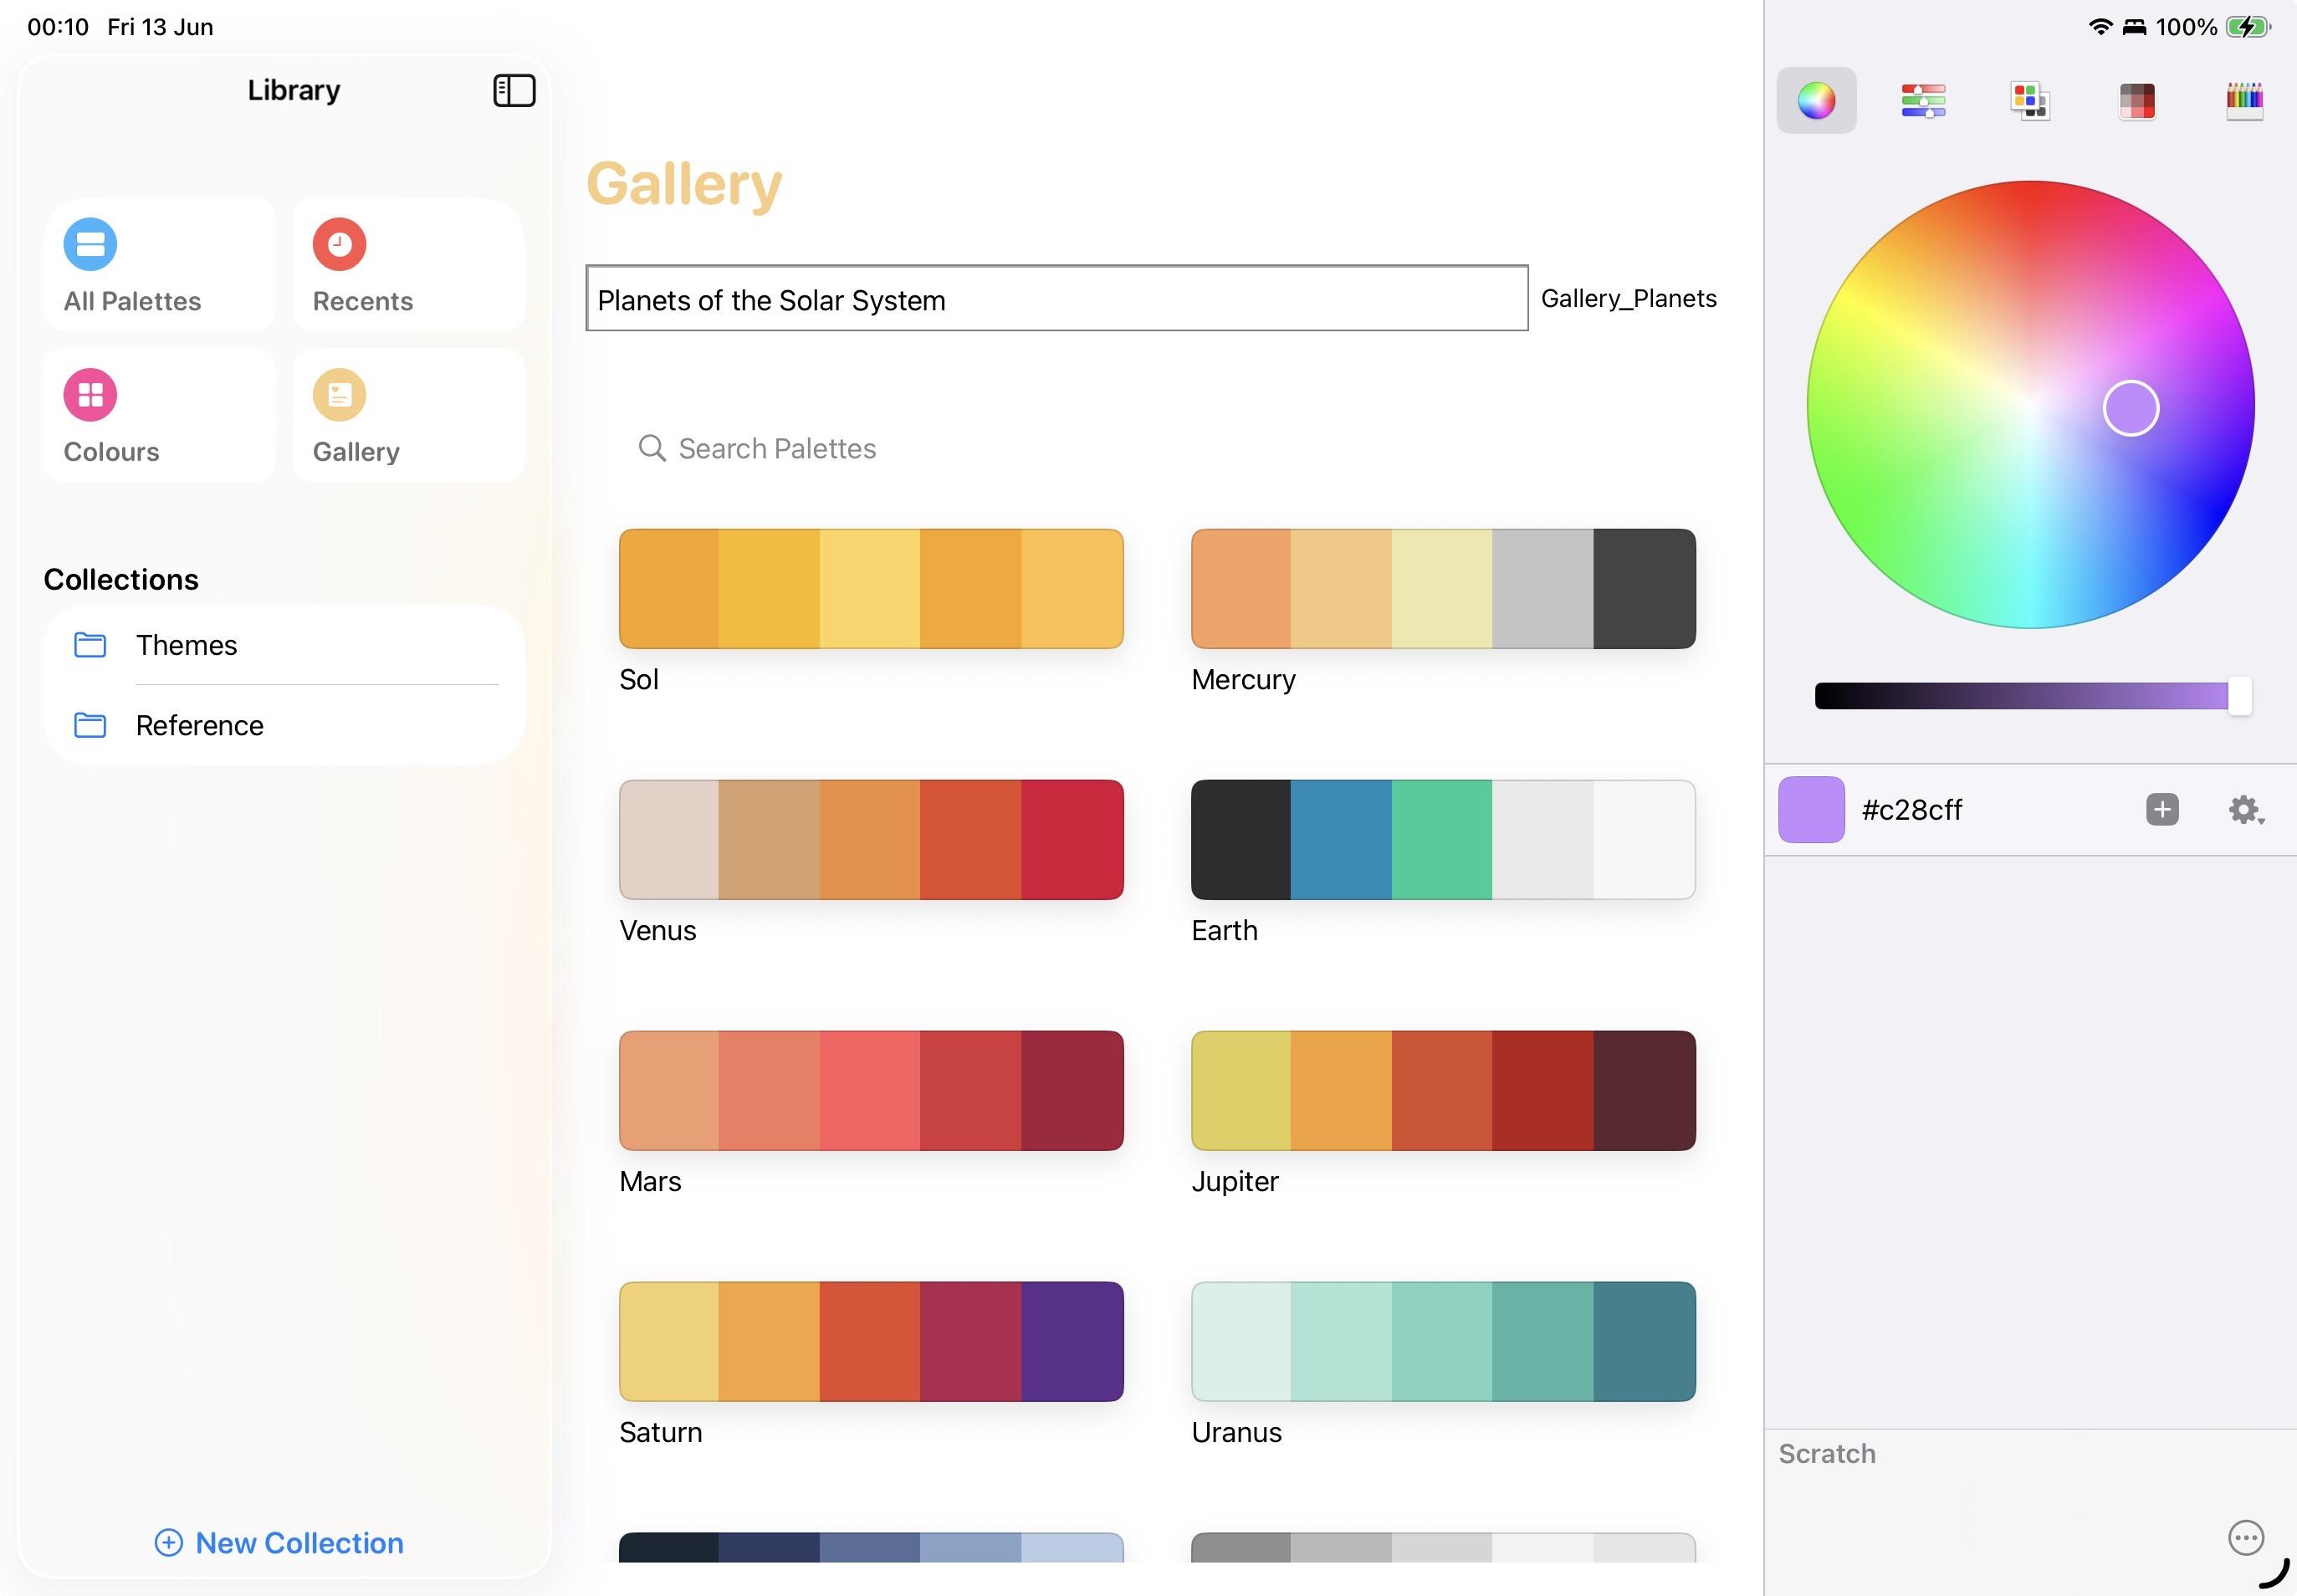The image size is (2297, 1596).
Task: Click the Sol palette name label
Action: [x=638, y=680]
